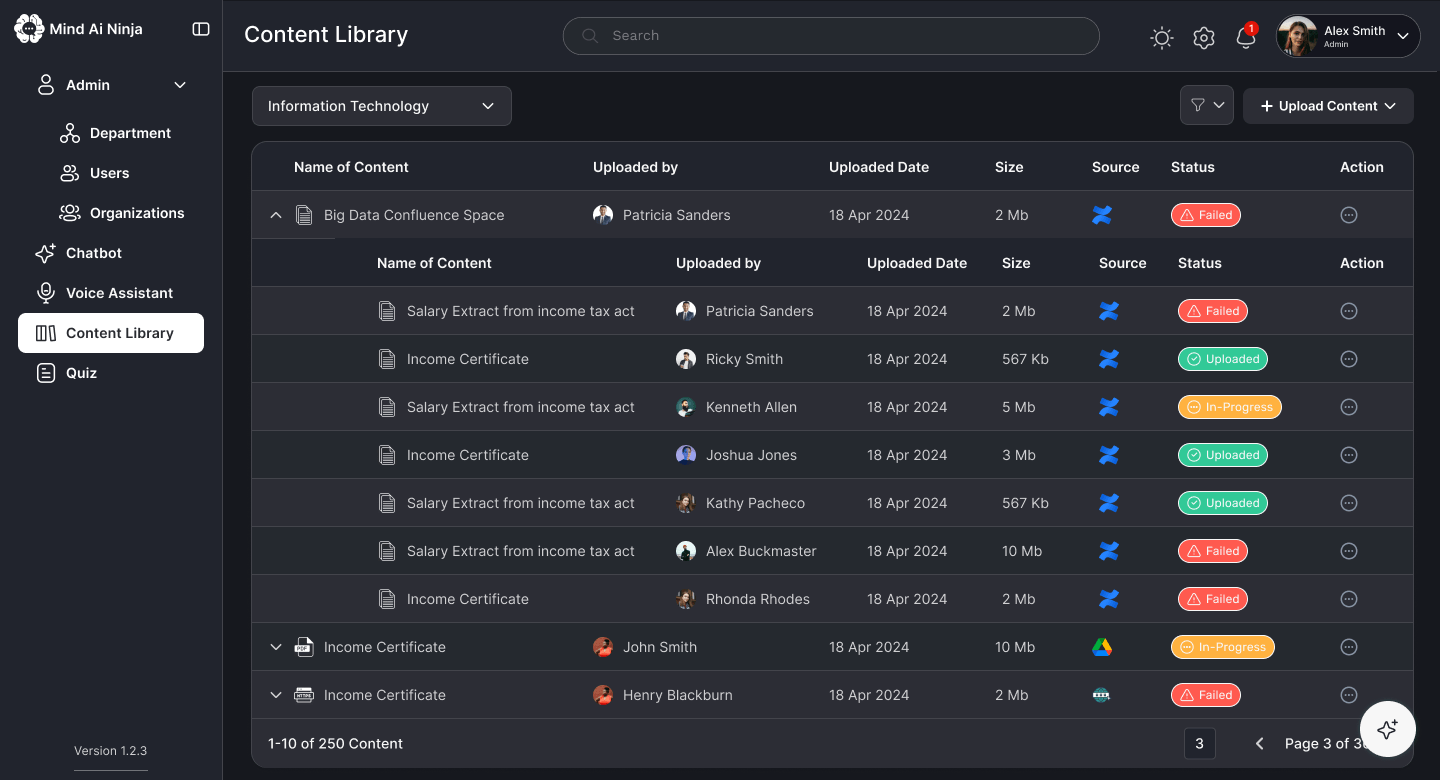This screenshot has width=1440, height=780.
Task: Open Upload Content dropdown
Action: click(x=1328, y=106)
